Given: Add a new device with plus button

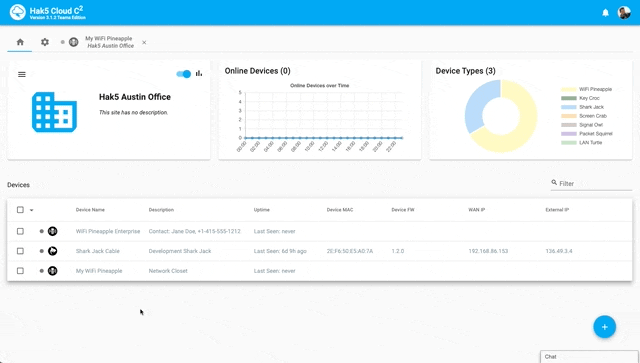Looking at the screenshot, I should pos(604,327).
